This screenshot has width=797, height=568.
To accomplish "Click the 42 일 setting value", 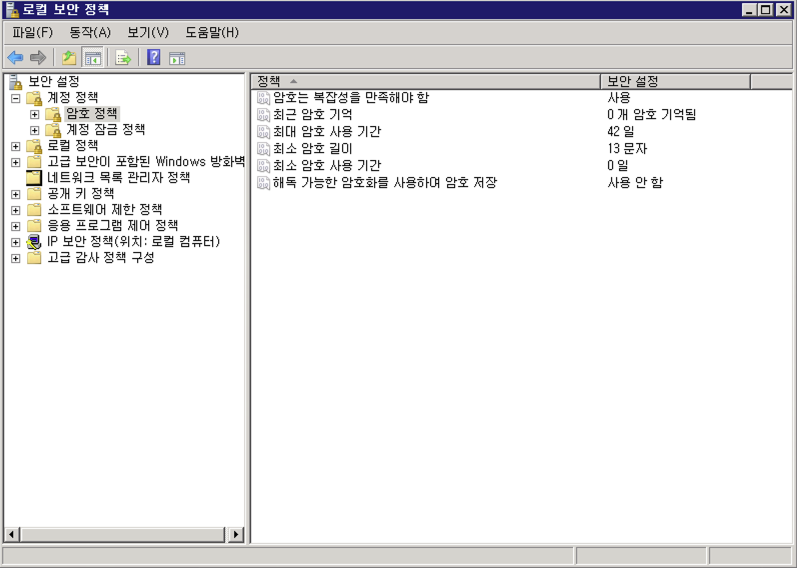I will [x=621, y=132].
